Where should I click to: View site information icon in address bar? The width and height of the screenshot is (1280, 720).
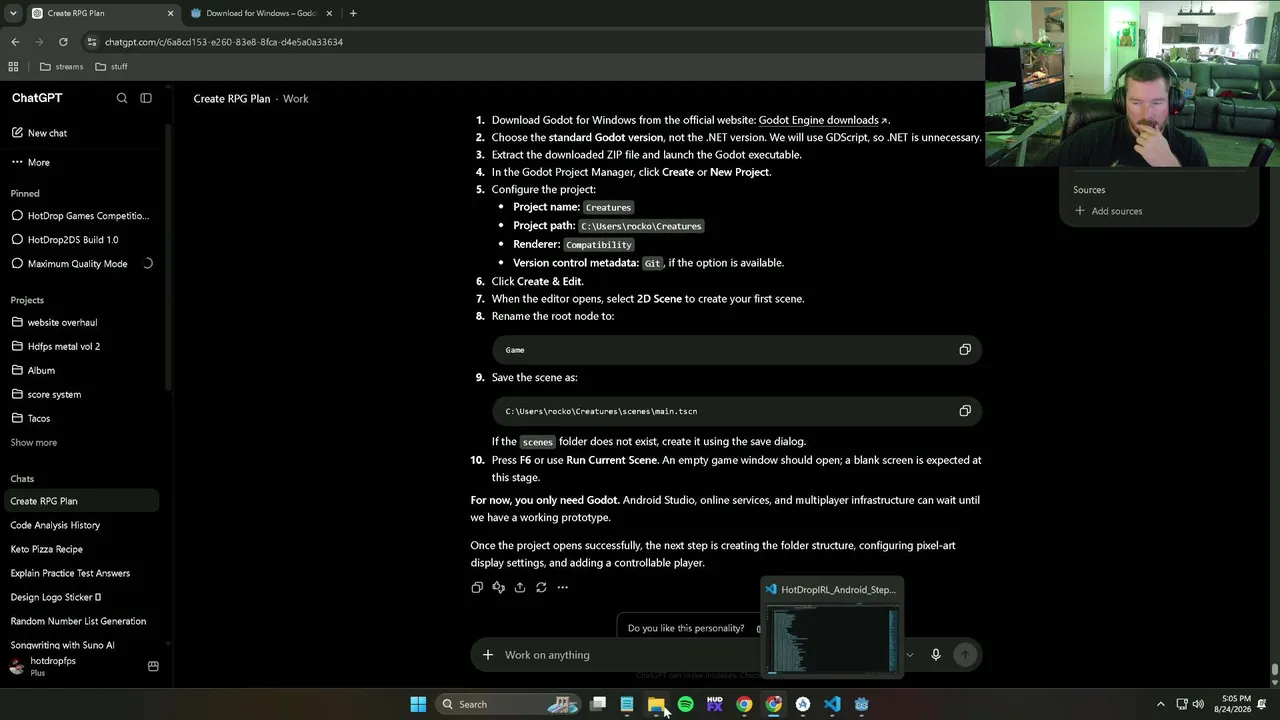click(x=92, y=42)
